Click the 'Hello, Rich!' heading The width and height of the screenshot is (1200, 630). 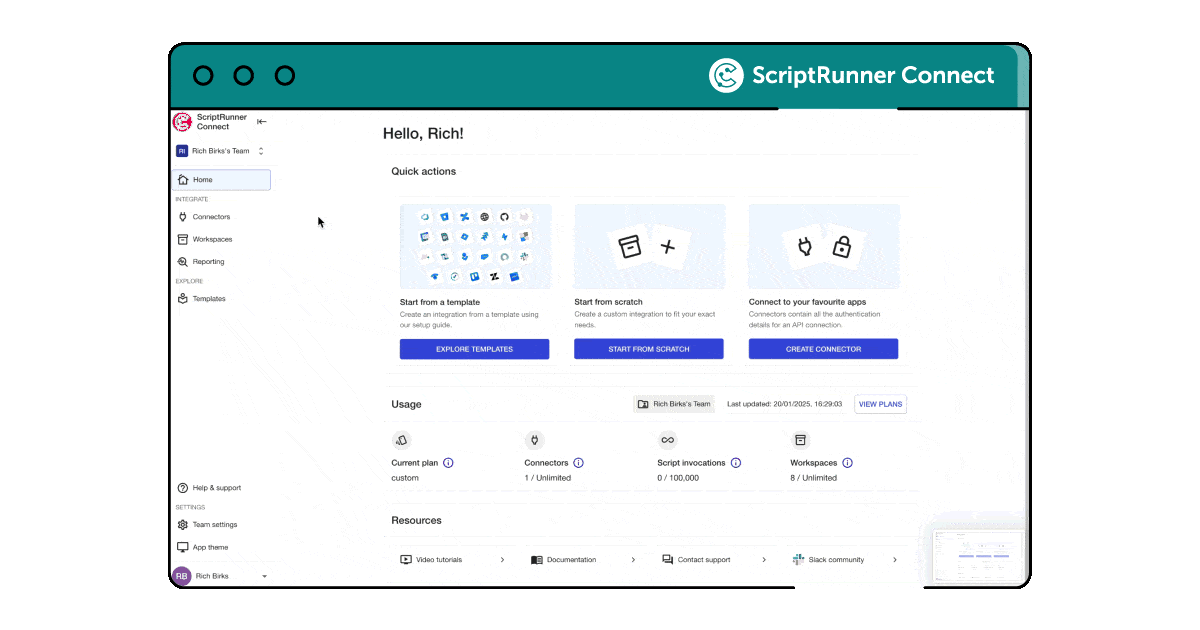coord(423,133)
